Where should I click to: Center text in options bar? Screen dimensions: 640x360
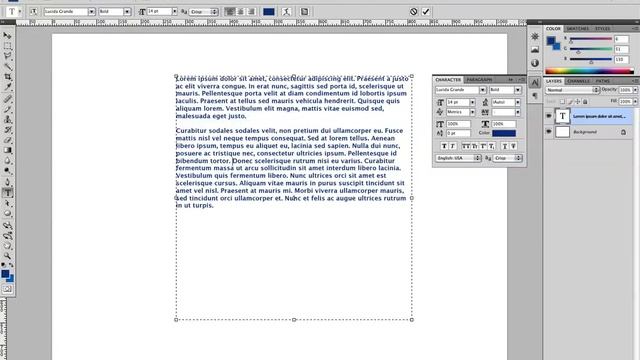(241, 12)
